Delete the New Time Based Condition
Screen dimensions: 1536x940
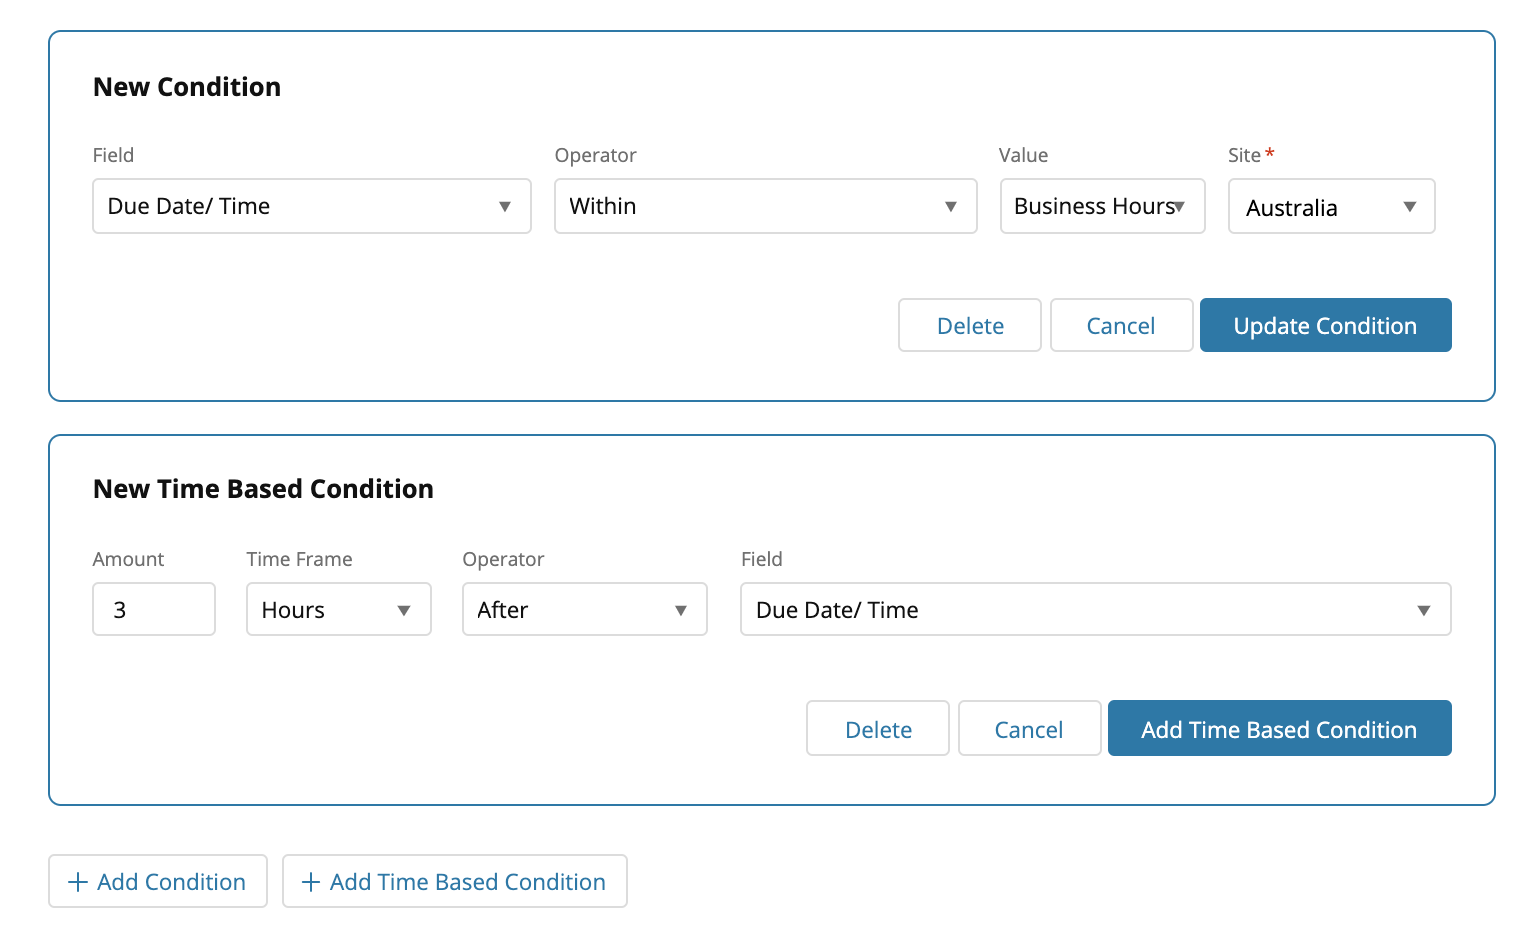click(x=878, y=729)
